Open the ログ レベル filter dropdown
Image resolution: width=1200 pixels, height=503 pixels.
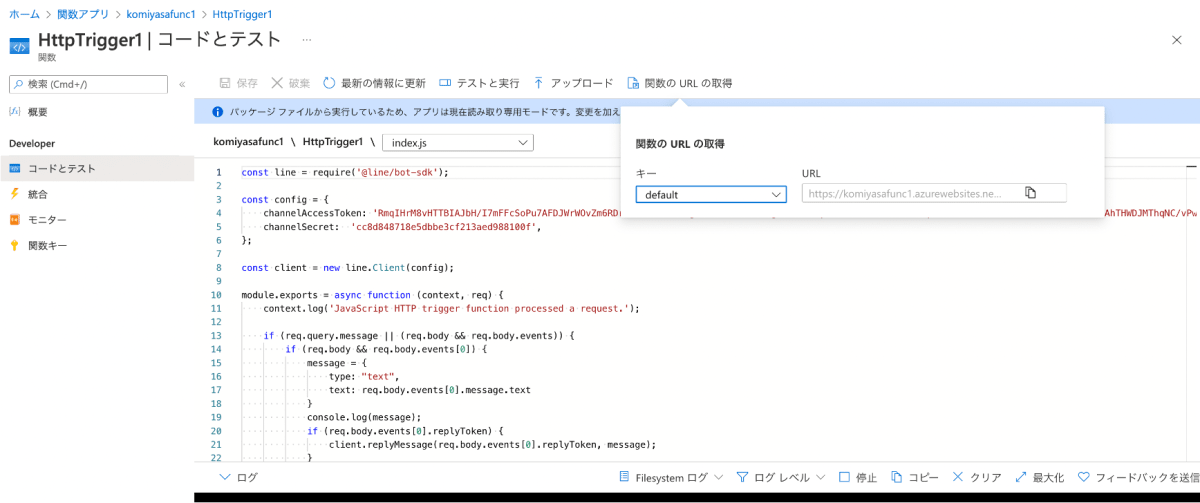coord(780,478)
